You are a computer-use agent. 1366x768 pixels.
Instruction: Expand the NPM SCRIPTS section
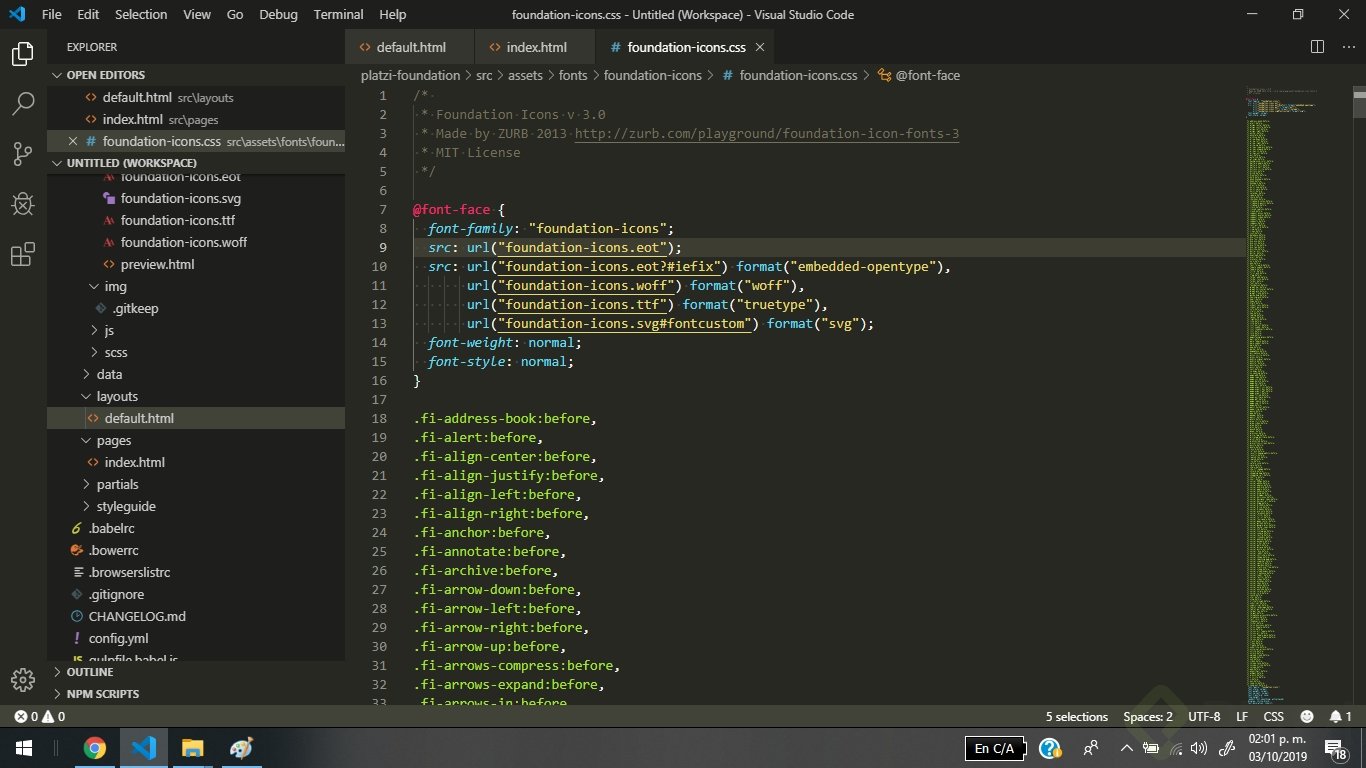pyautogui.click(x=102, y=694)
